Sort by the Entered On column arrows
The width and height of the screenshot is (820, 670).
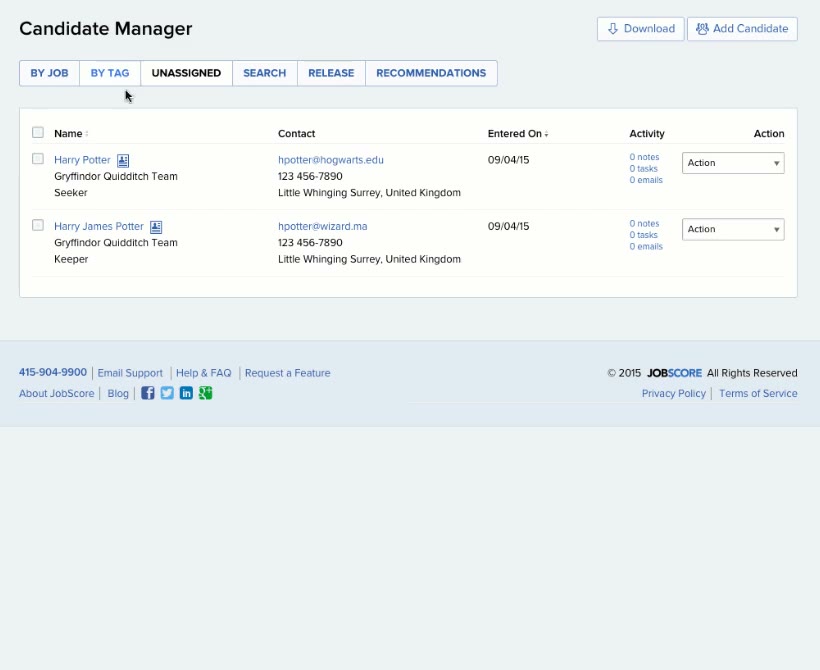click(546, 134)
